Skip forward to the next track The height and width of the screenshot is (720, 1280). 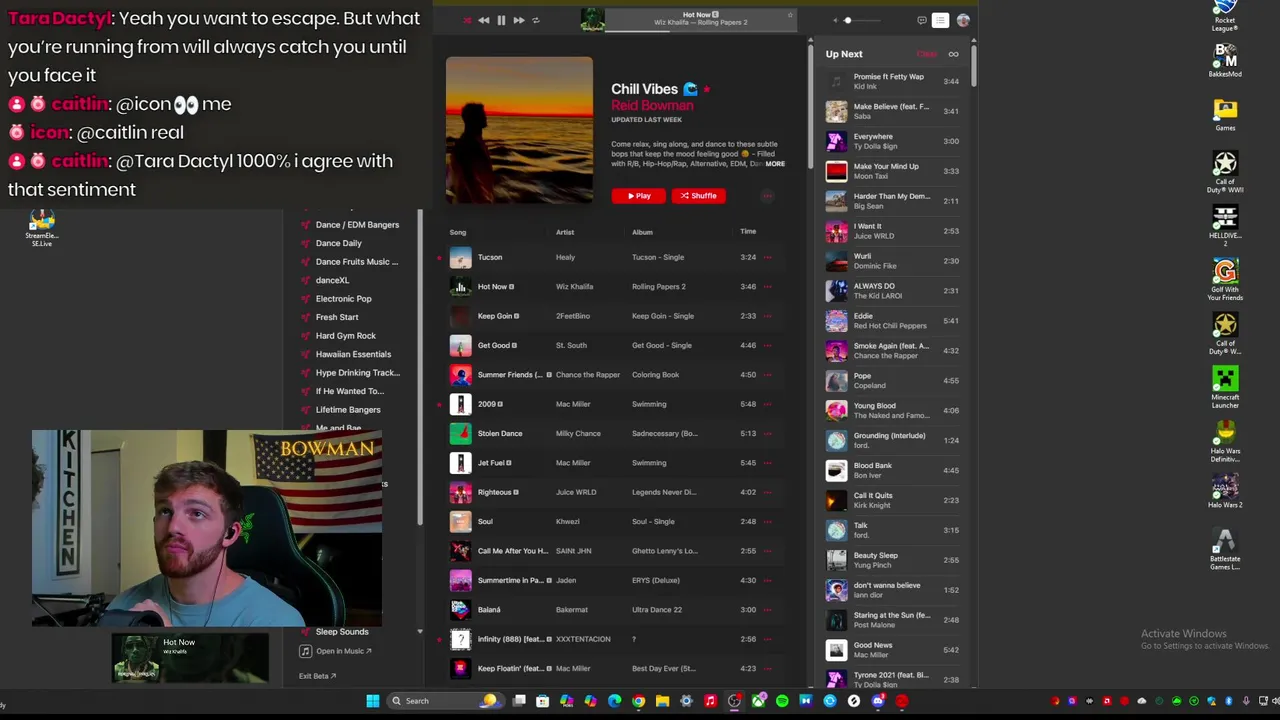(518, 20)
